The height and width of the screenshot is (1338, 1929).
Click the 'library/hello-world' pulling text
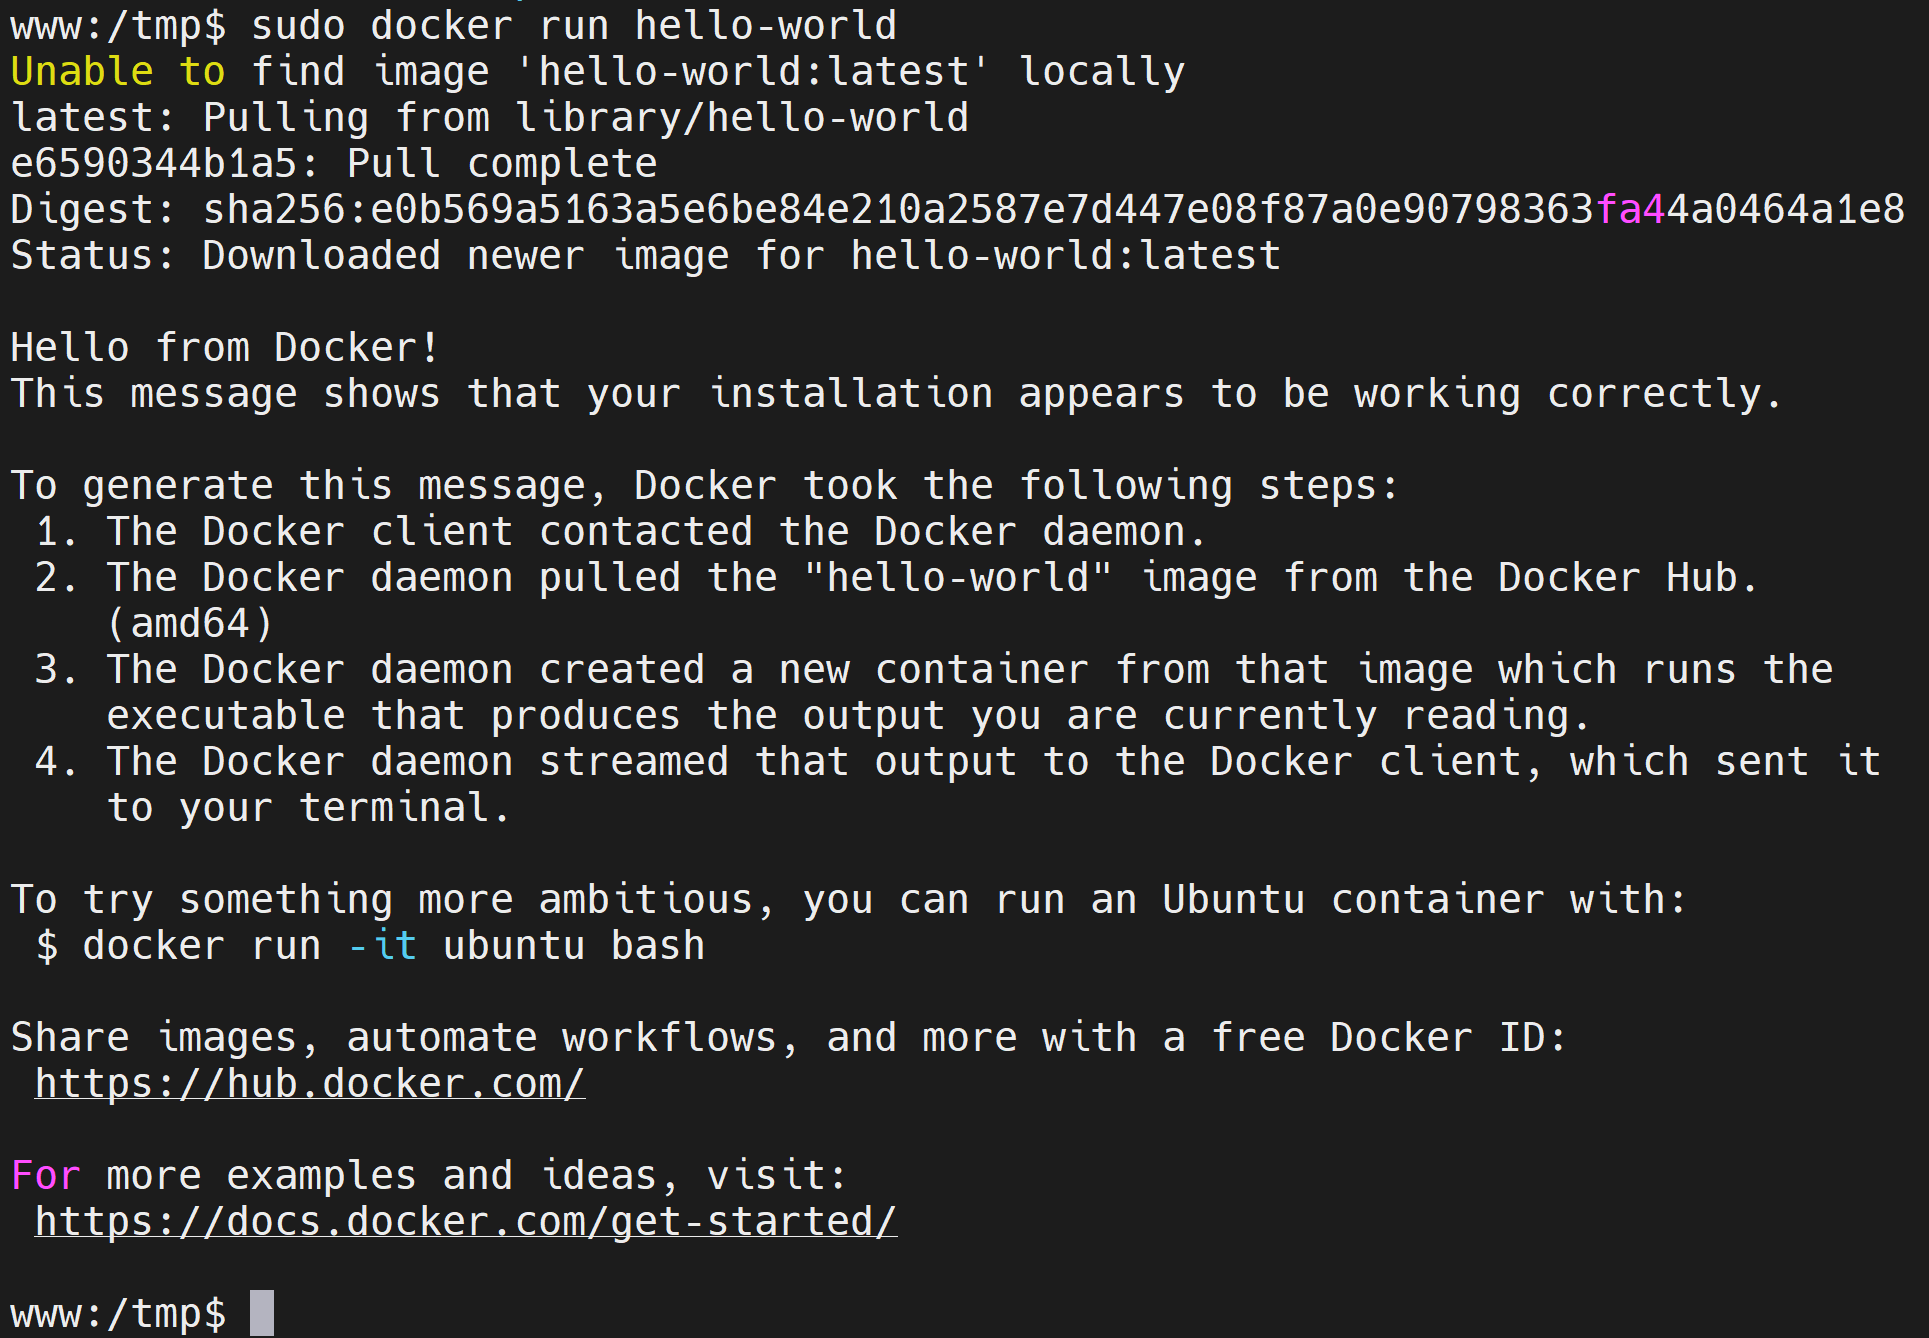tap(743, 118)
